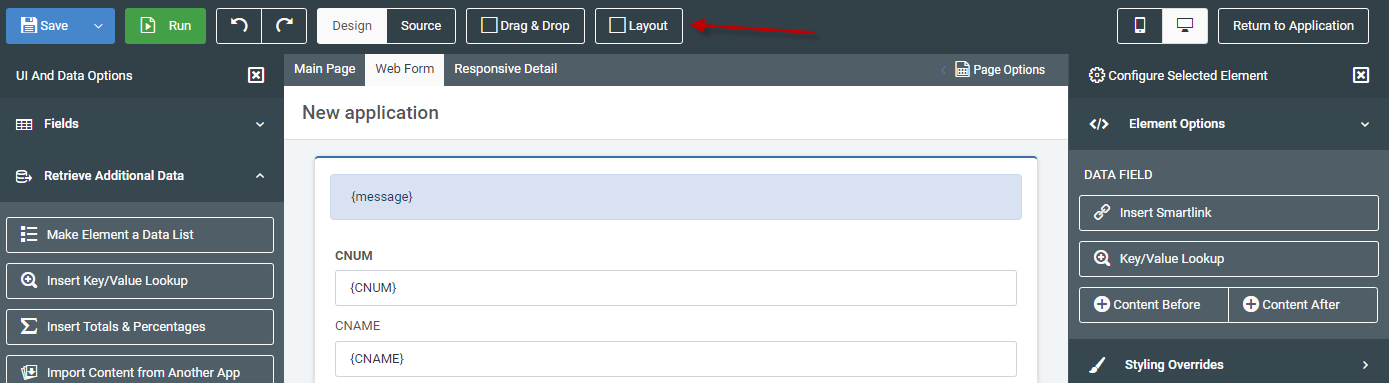The image size is (1389, 383).
Task: Expand the Fields section
Action: [142, 124]
